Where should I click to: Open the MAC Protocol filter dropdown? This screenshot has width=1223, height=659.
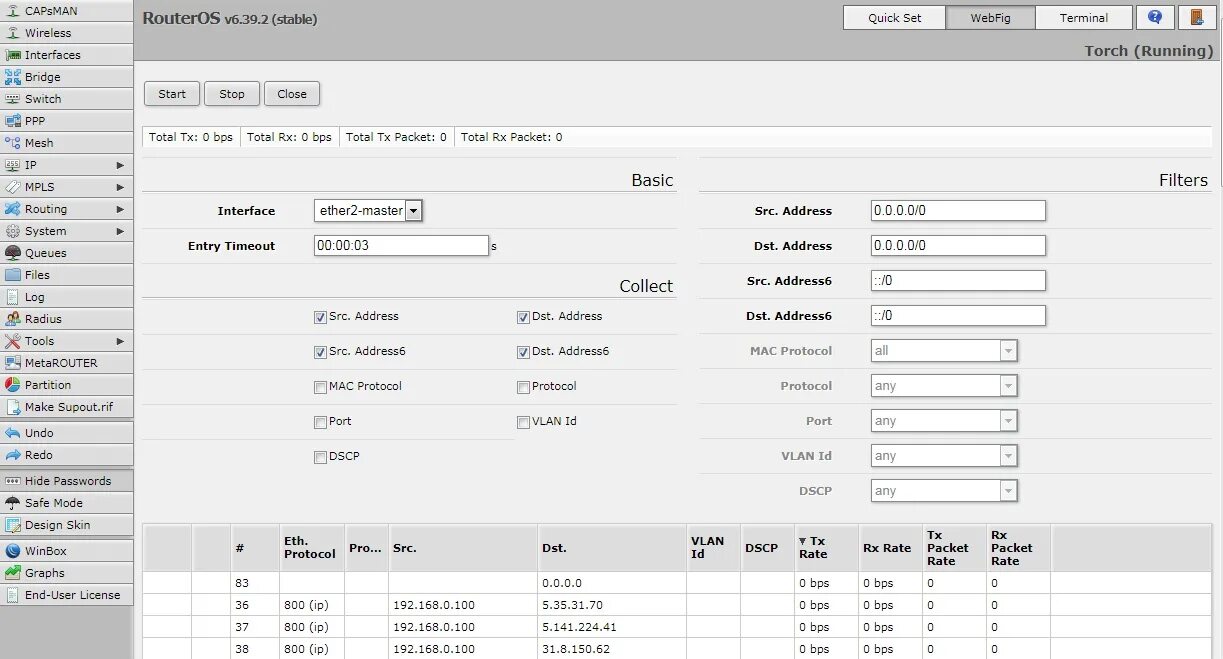944,351
